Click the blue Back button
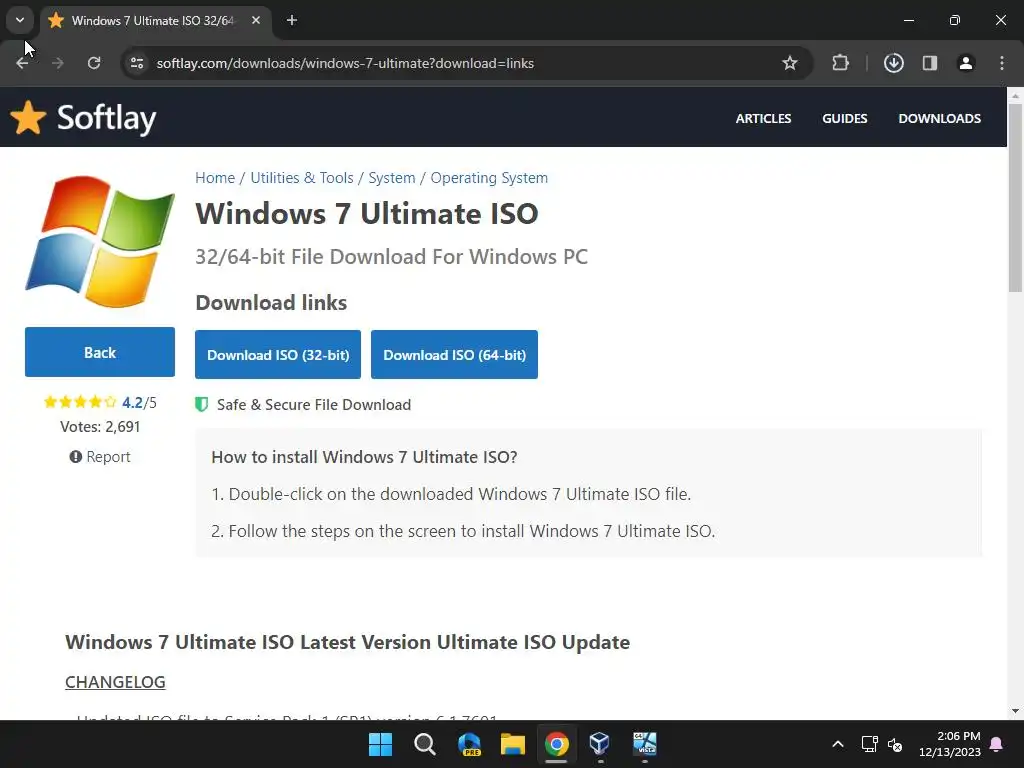 100,352
